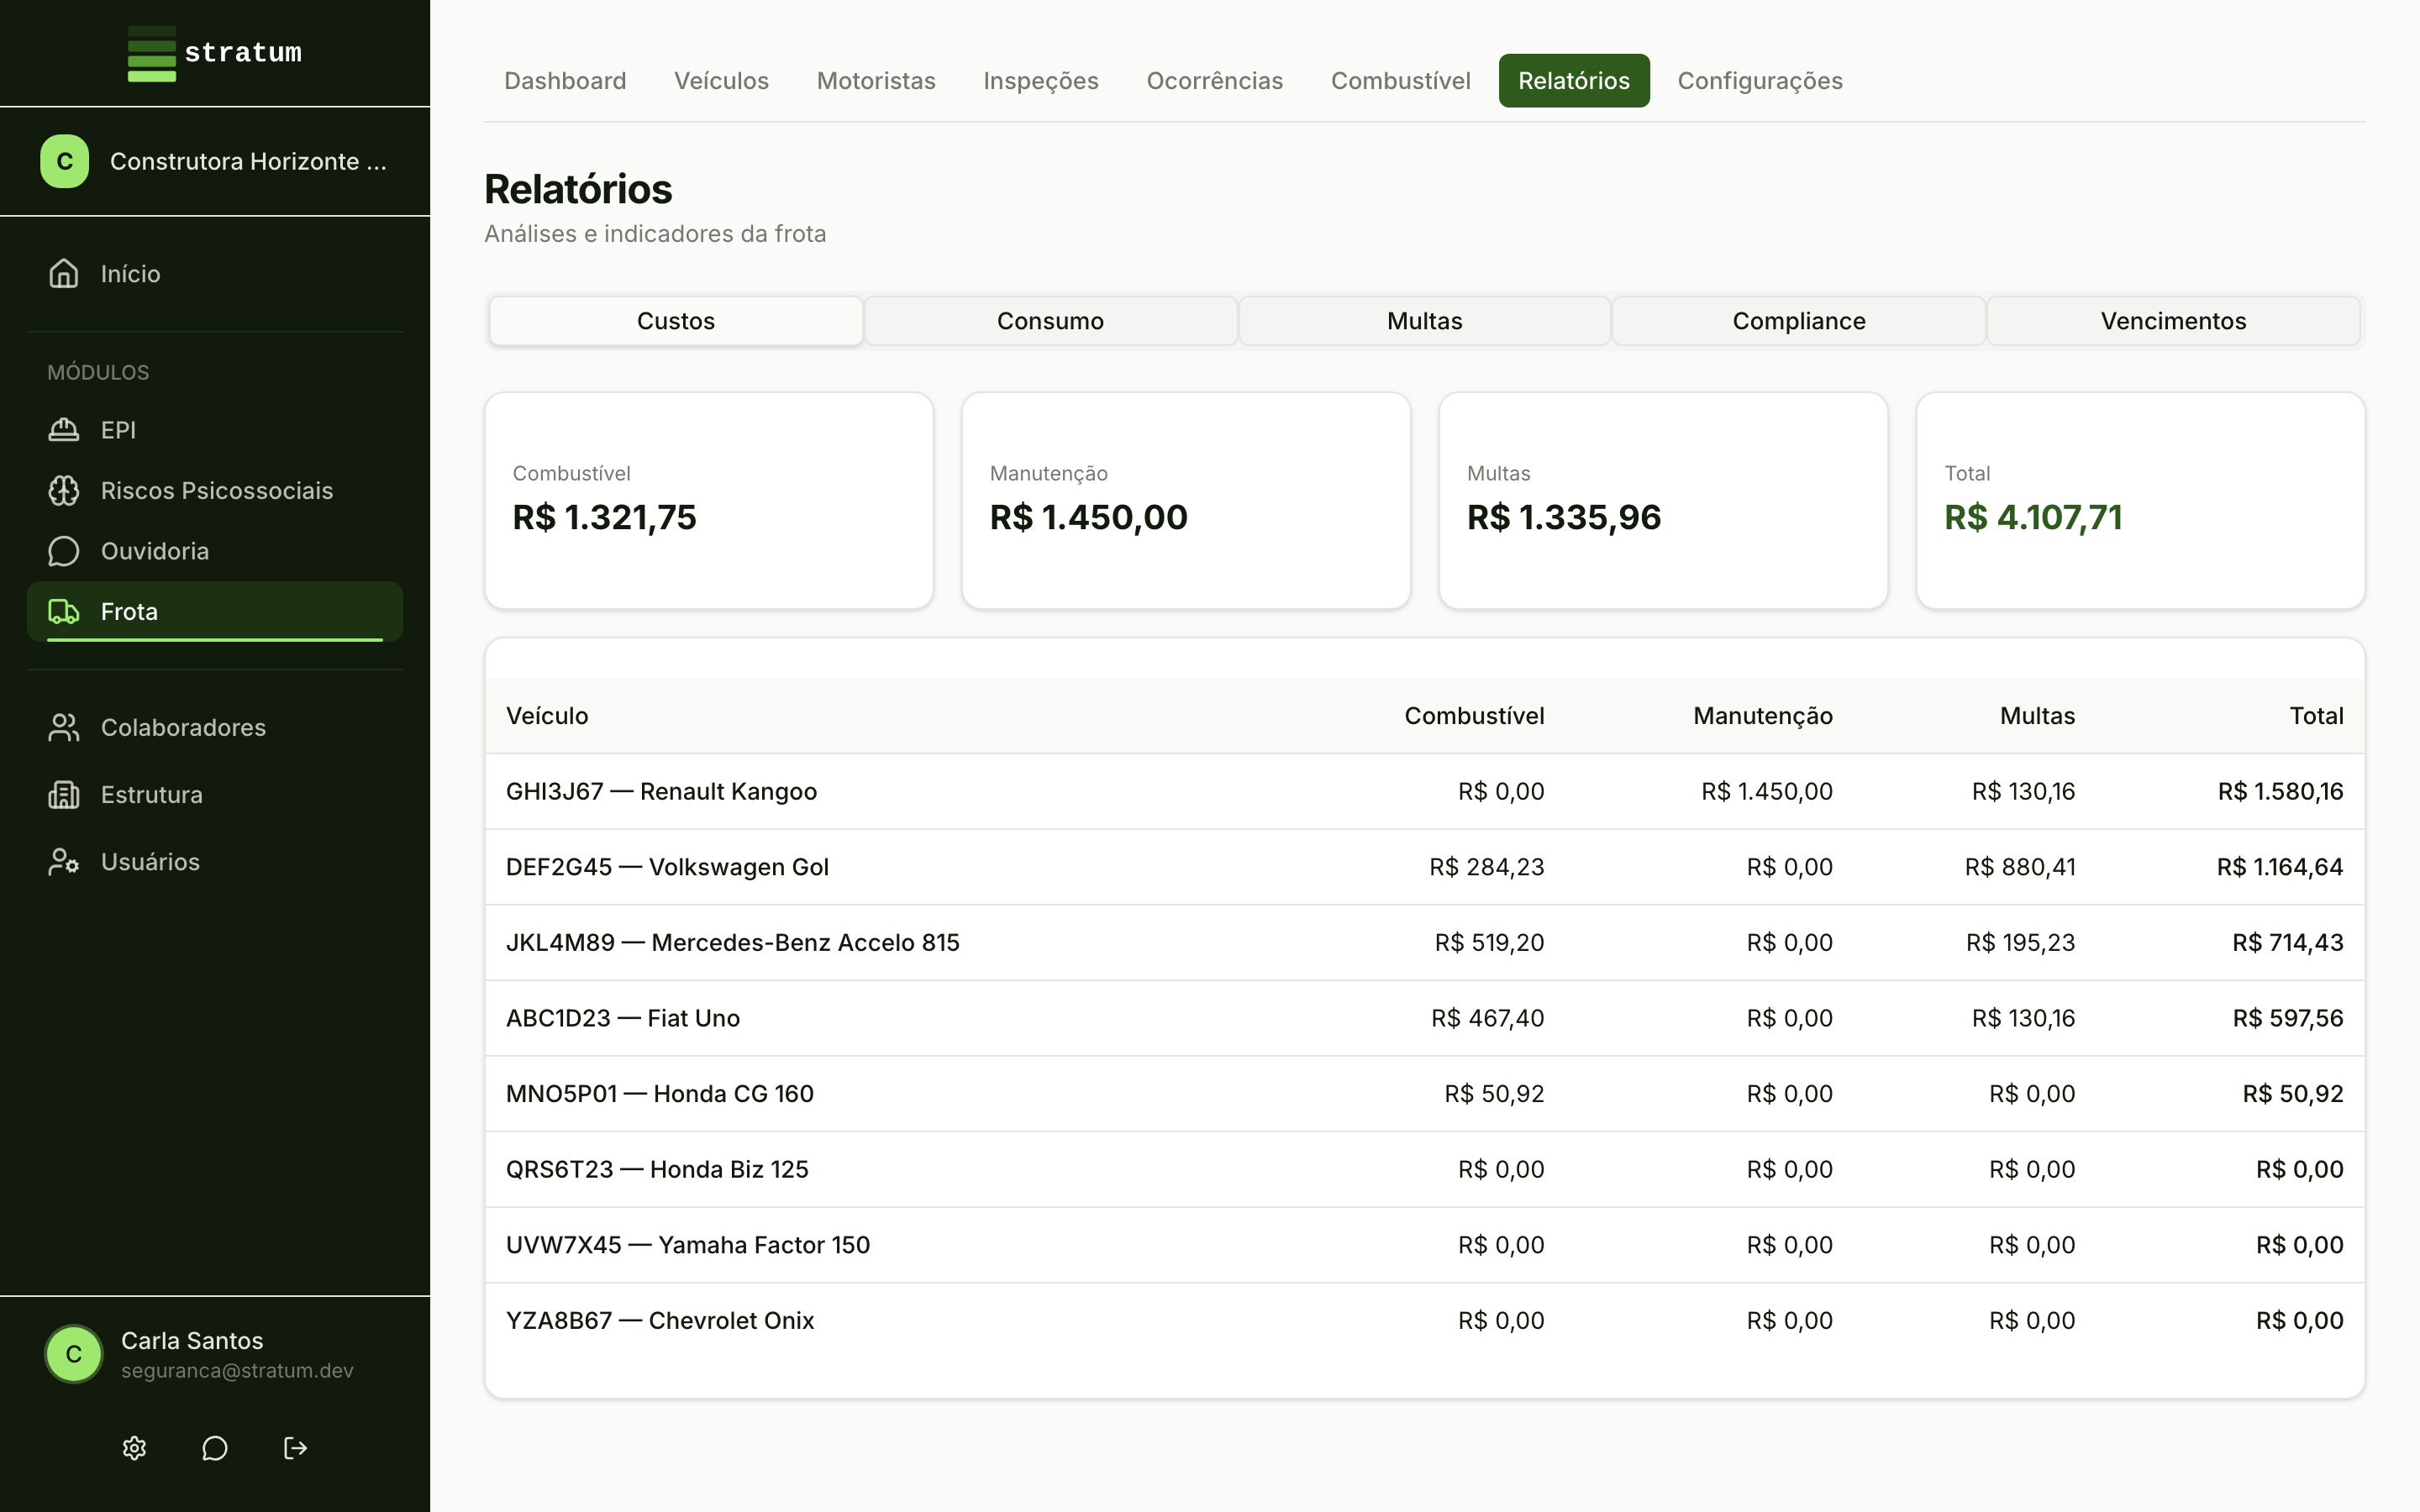Screen dimensions: 2420x1512
Task: Click the Carla Santos user name
Action: pos(192,1340)
